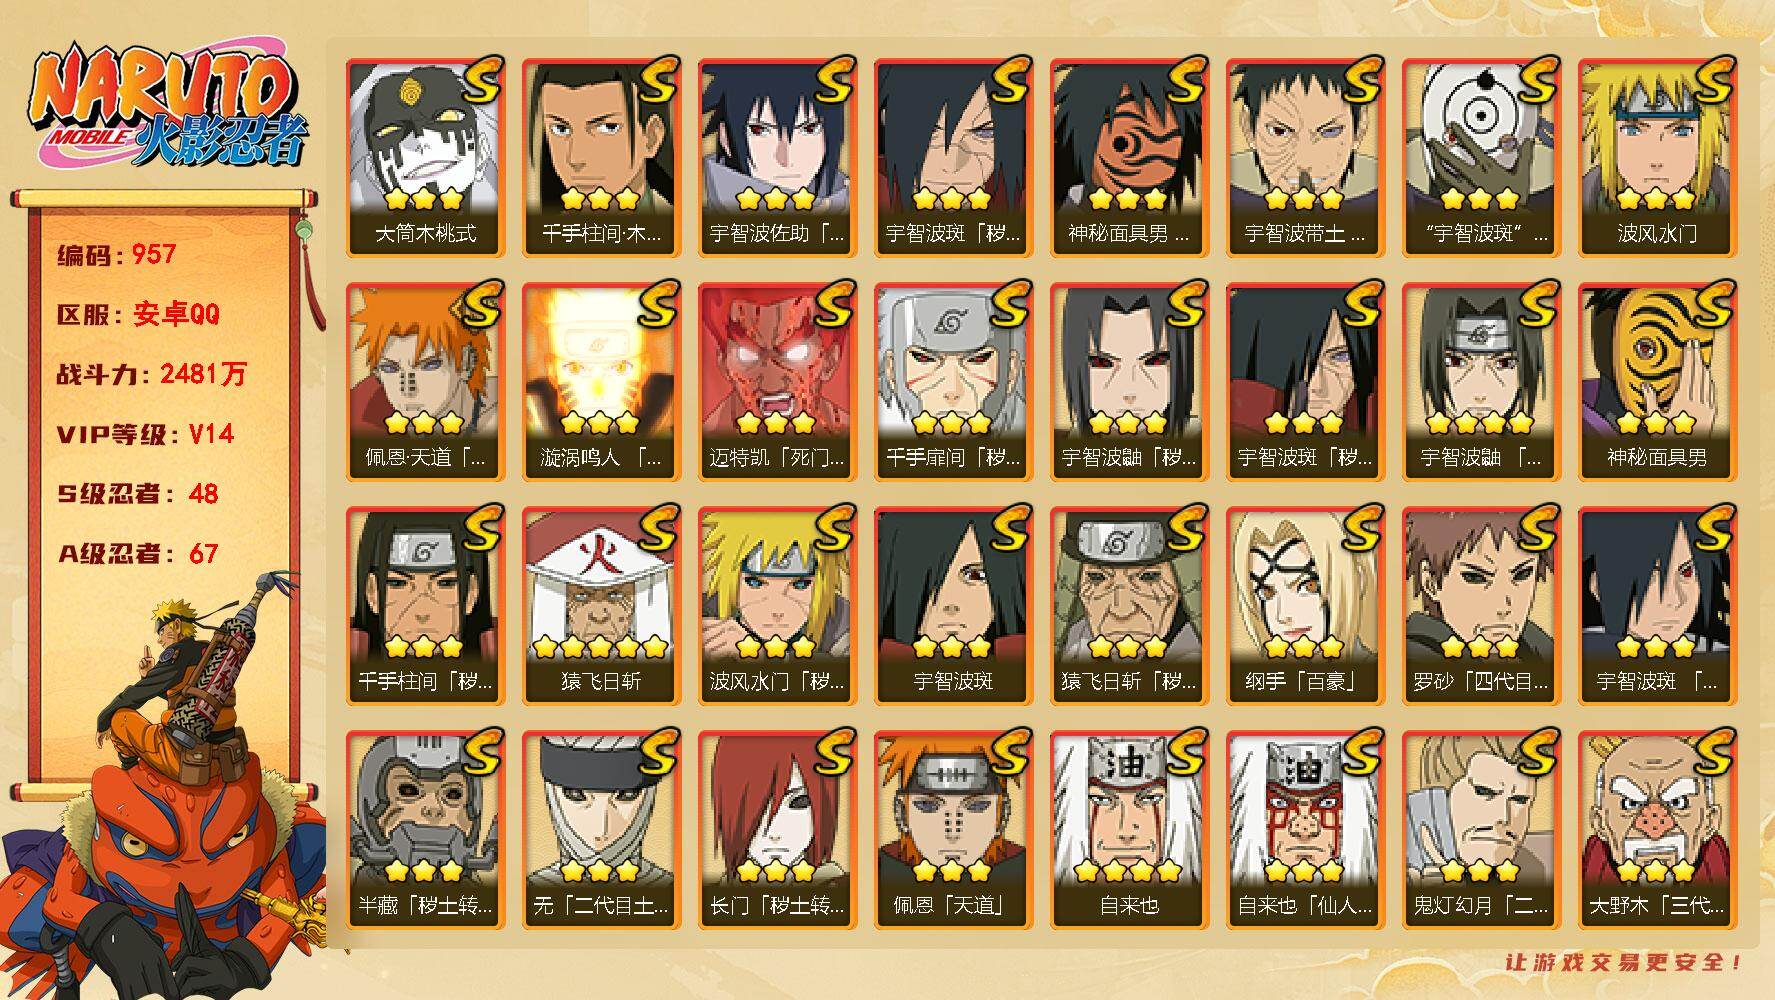Click the star rating on 猿飞日斩 card
Image resolution: width=1775 pixels, height=1000 pixels.
601,646
